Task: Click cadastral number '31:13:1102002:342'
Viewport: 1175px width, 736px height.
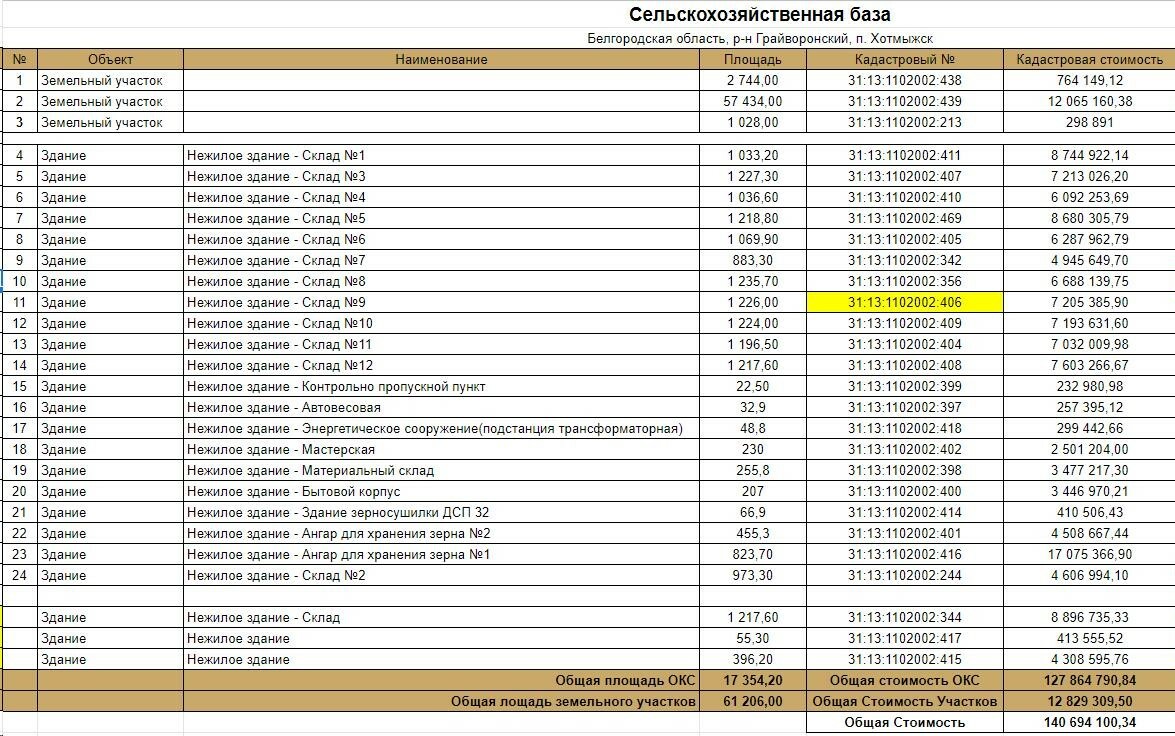Action: [904, 260]
